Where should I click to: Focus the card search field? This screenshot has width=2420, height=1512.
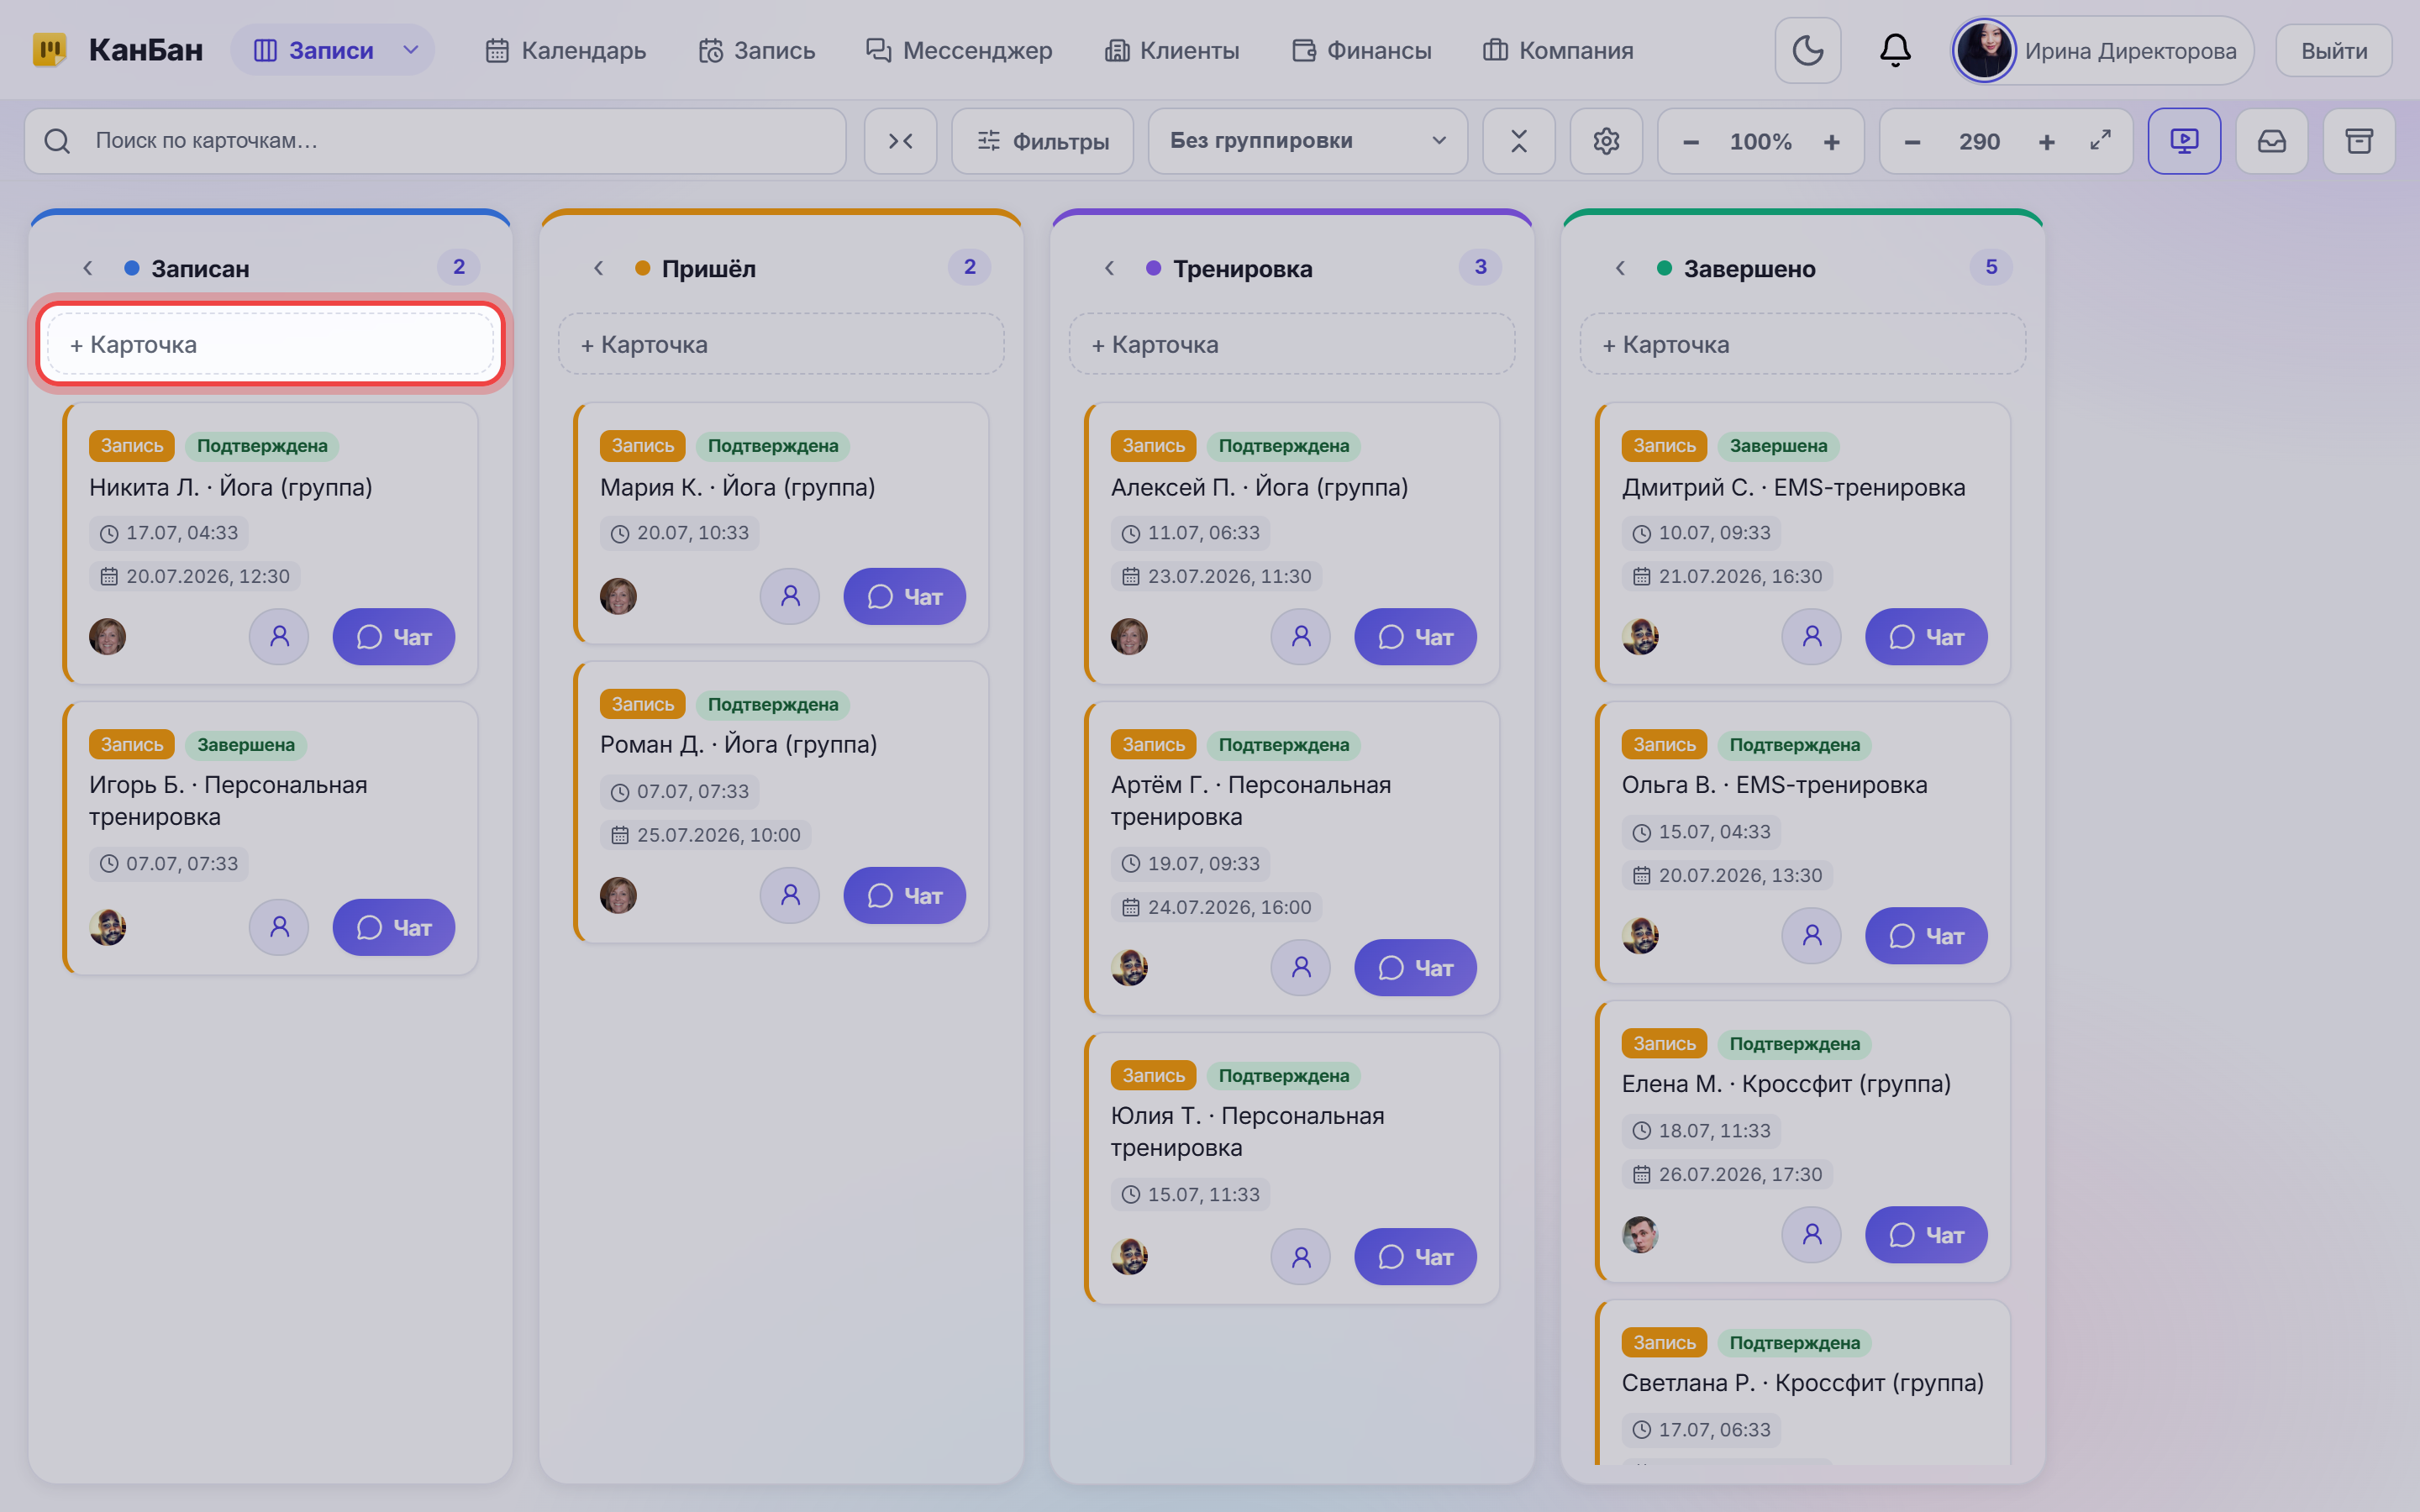click(436, 141)
